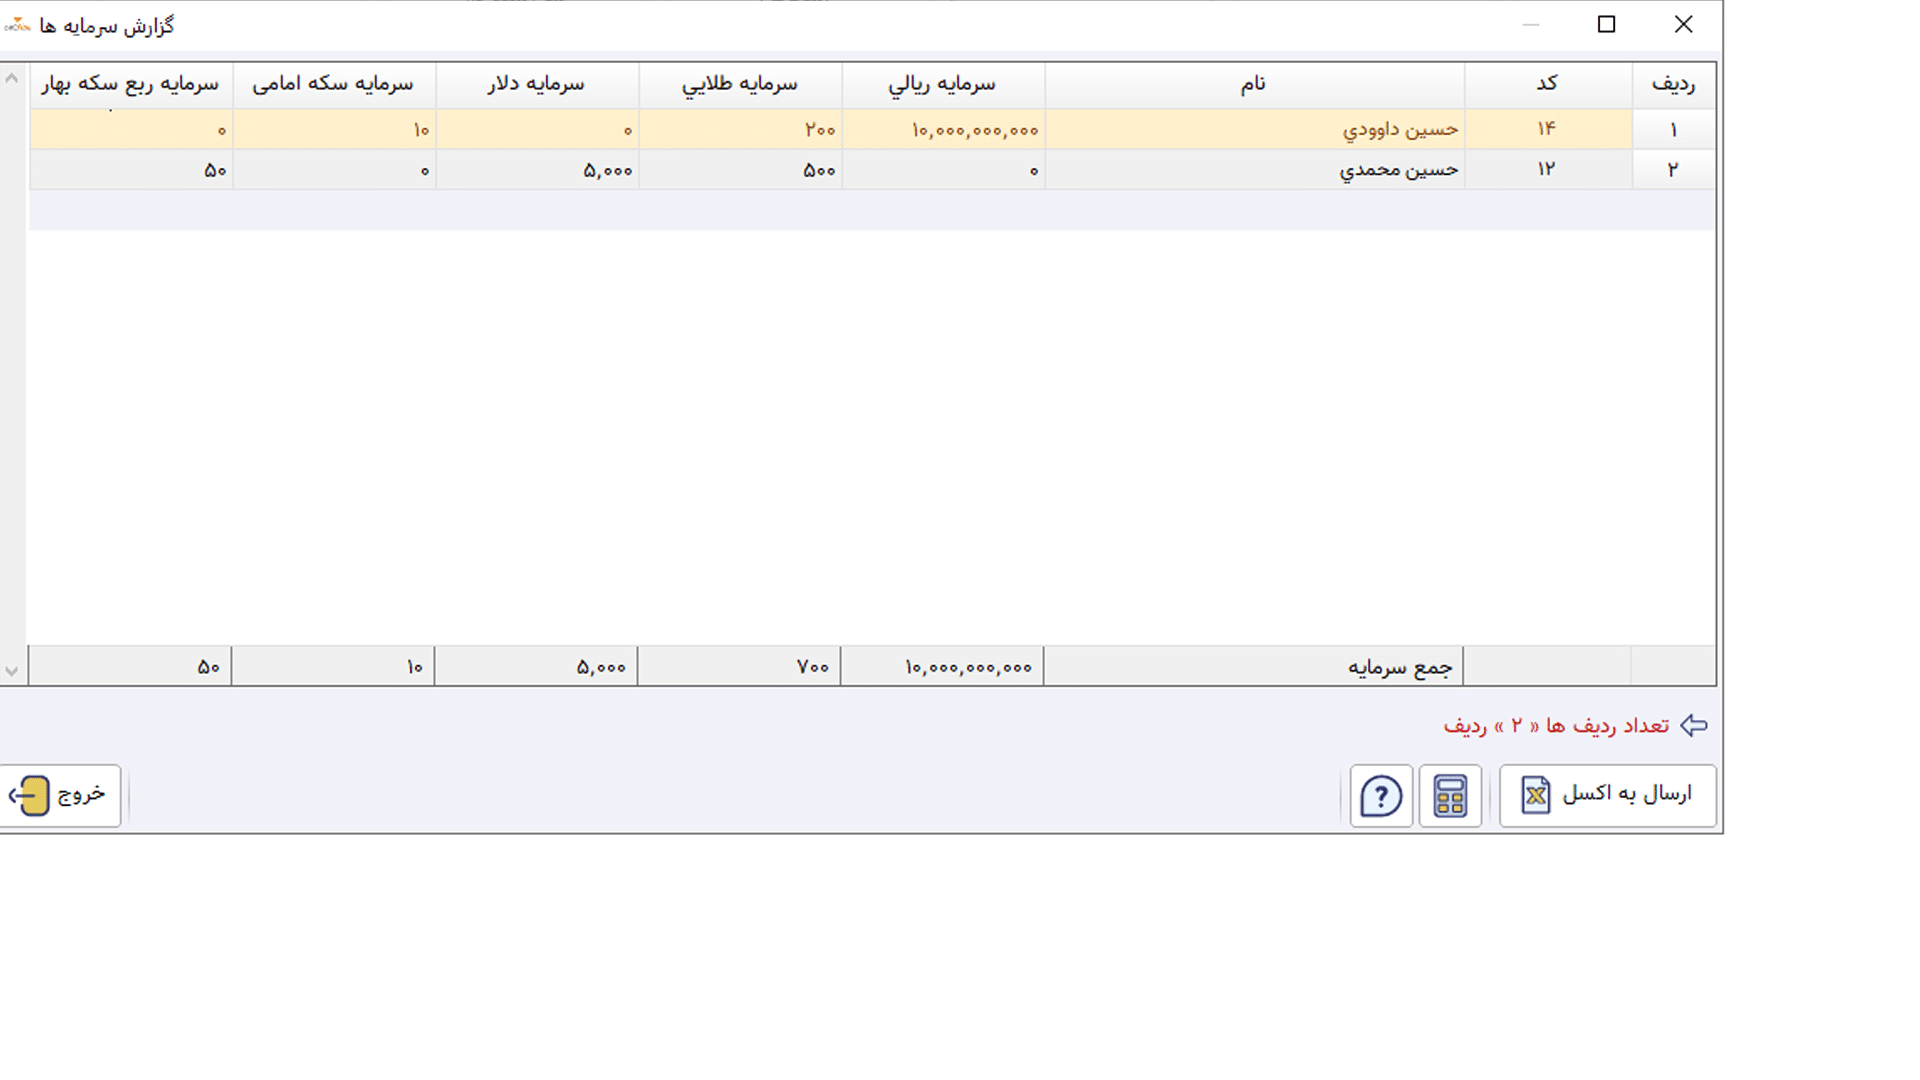Click the Excel icon in export button
This screenshot has height=1080, width=1920.
coord(1536,796)
